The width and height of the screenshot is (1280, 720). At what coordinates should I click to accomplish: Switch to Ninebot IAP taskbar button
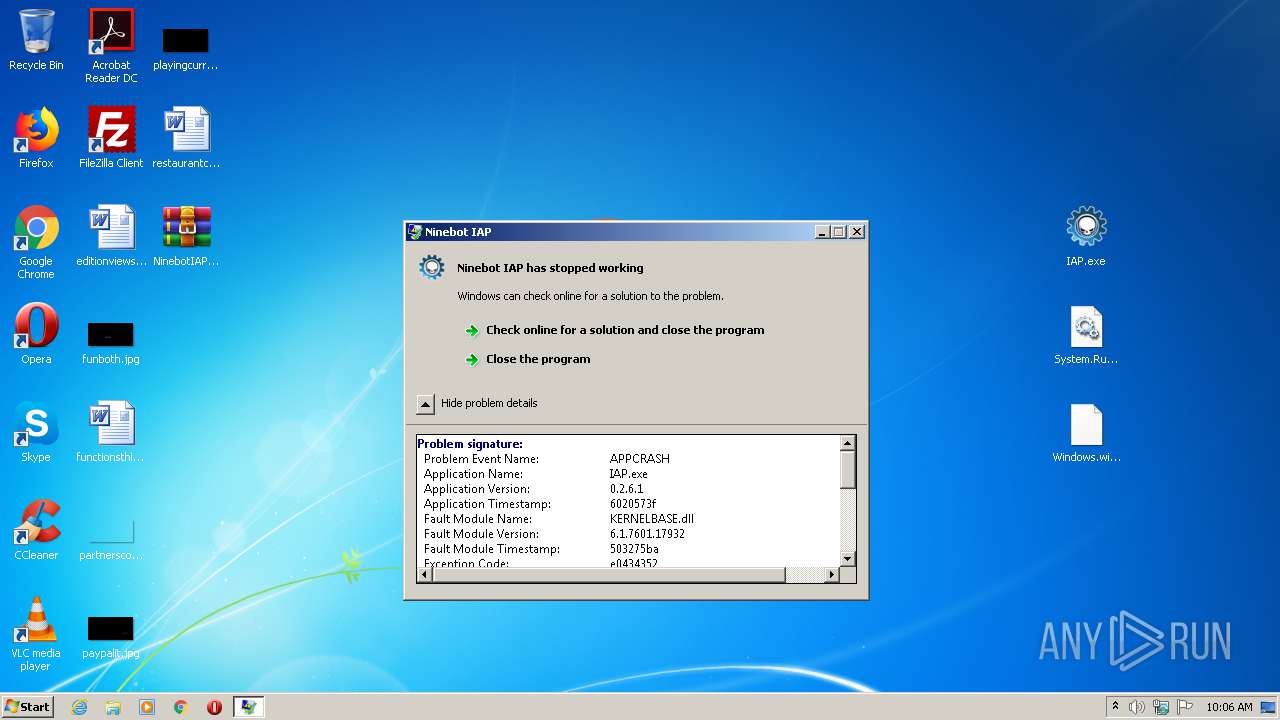[248, 707]
